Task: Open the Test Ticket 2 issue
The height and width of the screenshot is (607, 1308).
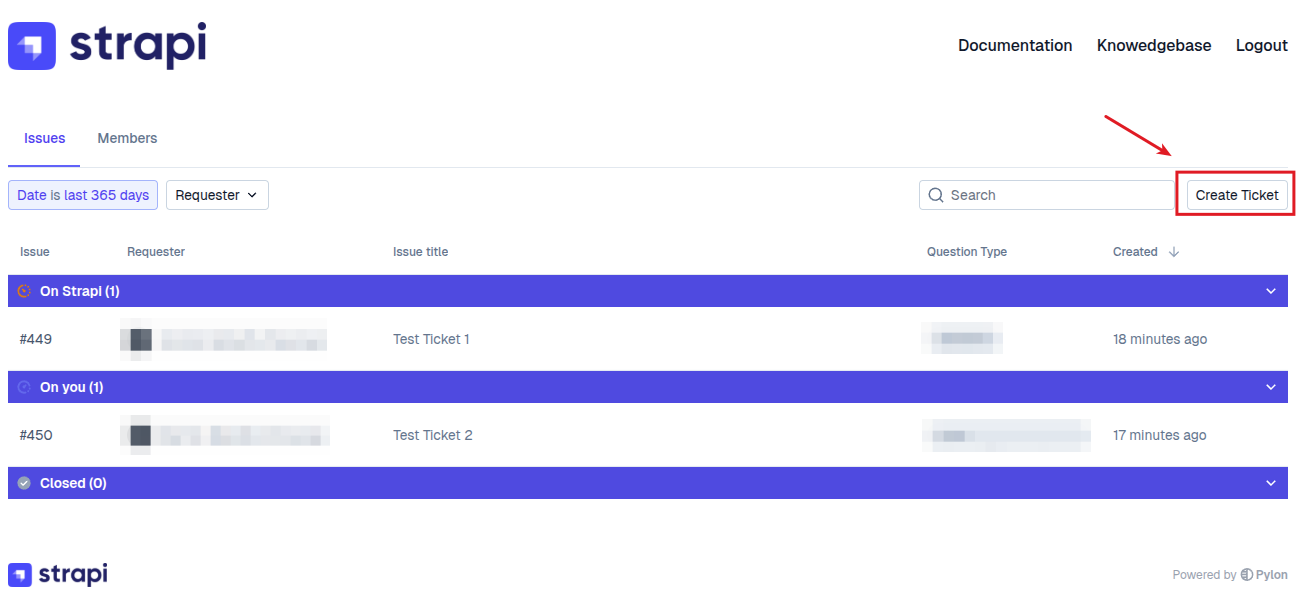Action: [433, 435]
